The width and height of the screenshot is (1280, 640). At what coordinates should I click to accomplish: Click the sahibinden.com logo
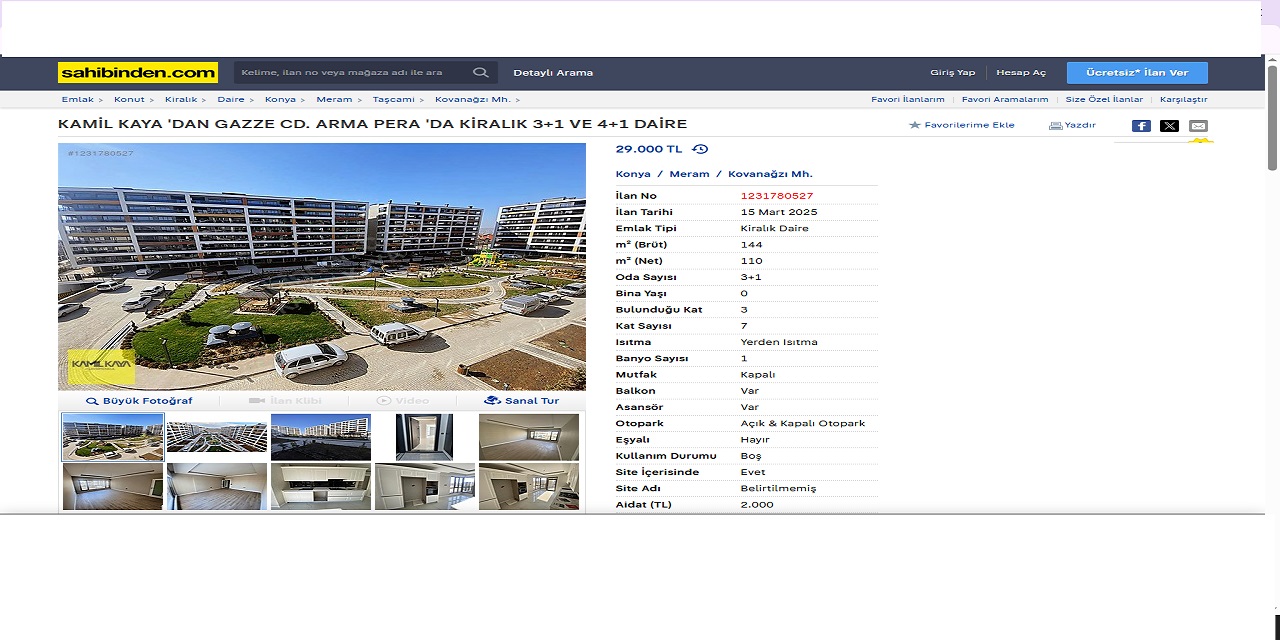(x=137, y=72)
